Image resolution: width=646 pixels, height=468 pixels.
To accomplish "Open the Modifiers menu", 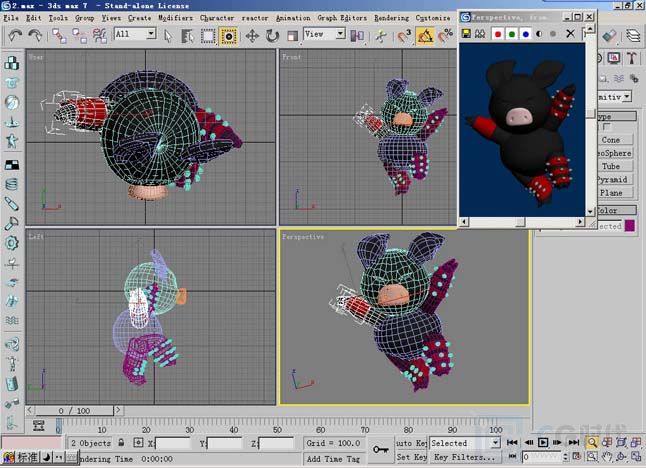I will pyautogui.click(x=175, y=18).
